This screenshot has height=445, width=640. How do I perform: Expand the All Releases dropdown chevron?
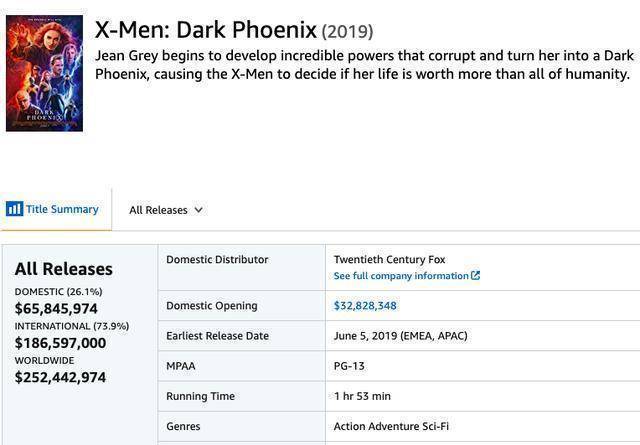(199, 210)
